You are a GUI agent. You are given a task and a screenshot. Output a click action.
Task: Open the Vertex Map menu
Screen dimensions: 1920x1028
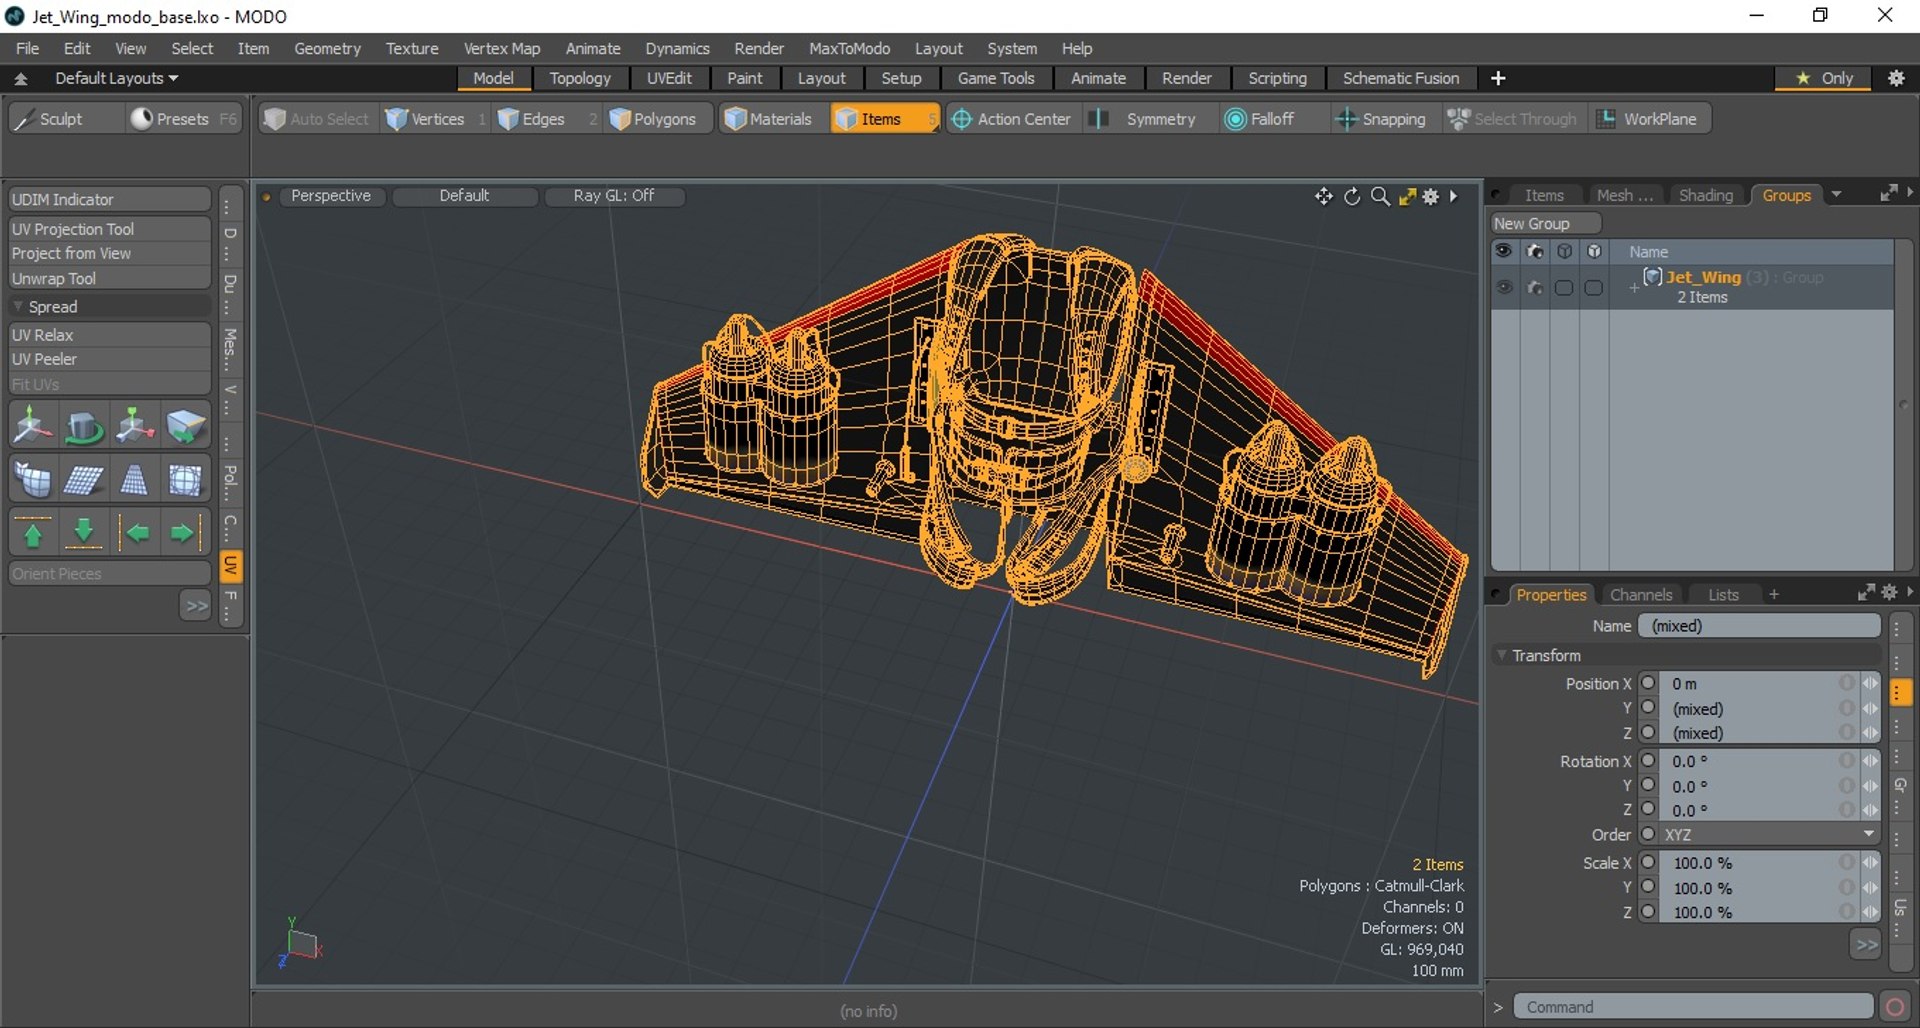coord(502,48)
